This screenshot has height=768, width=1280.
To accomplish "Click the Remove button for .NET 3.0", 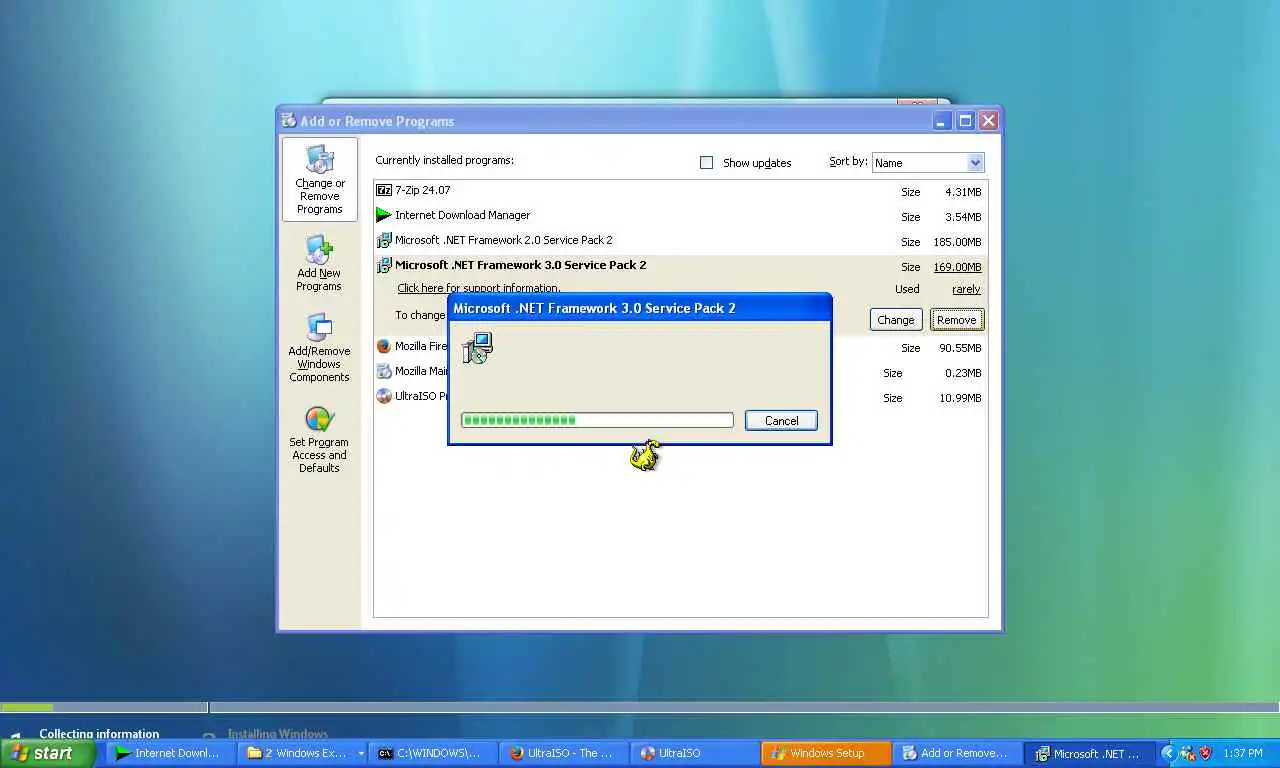I will point(956,320).
